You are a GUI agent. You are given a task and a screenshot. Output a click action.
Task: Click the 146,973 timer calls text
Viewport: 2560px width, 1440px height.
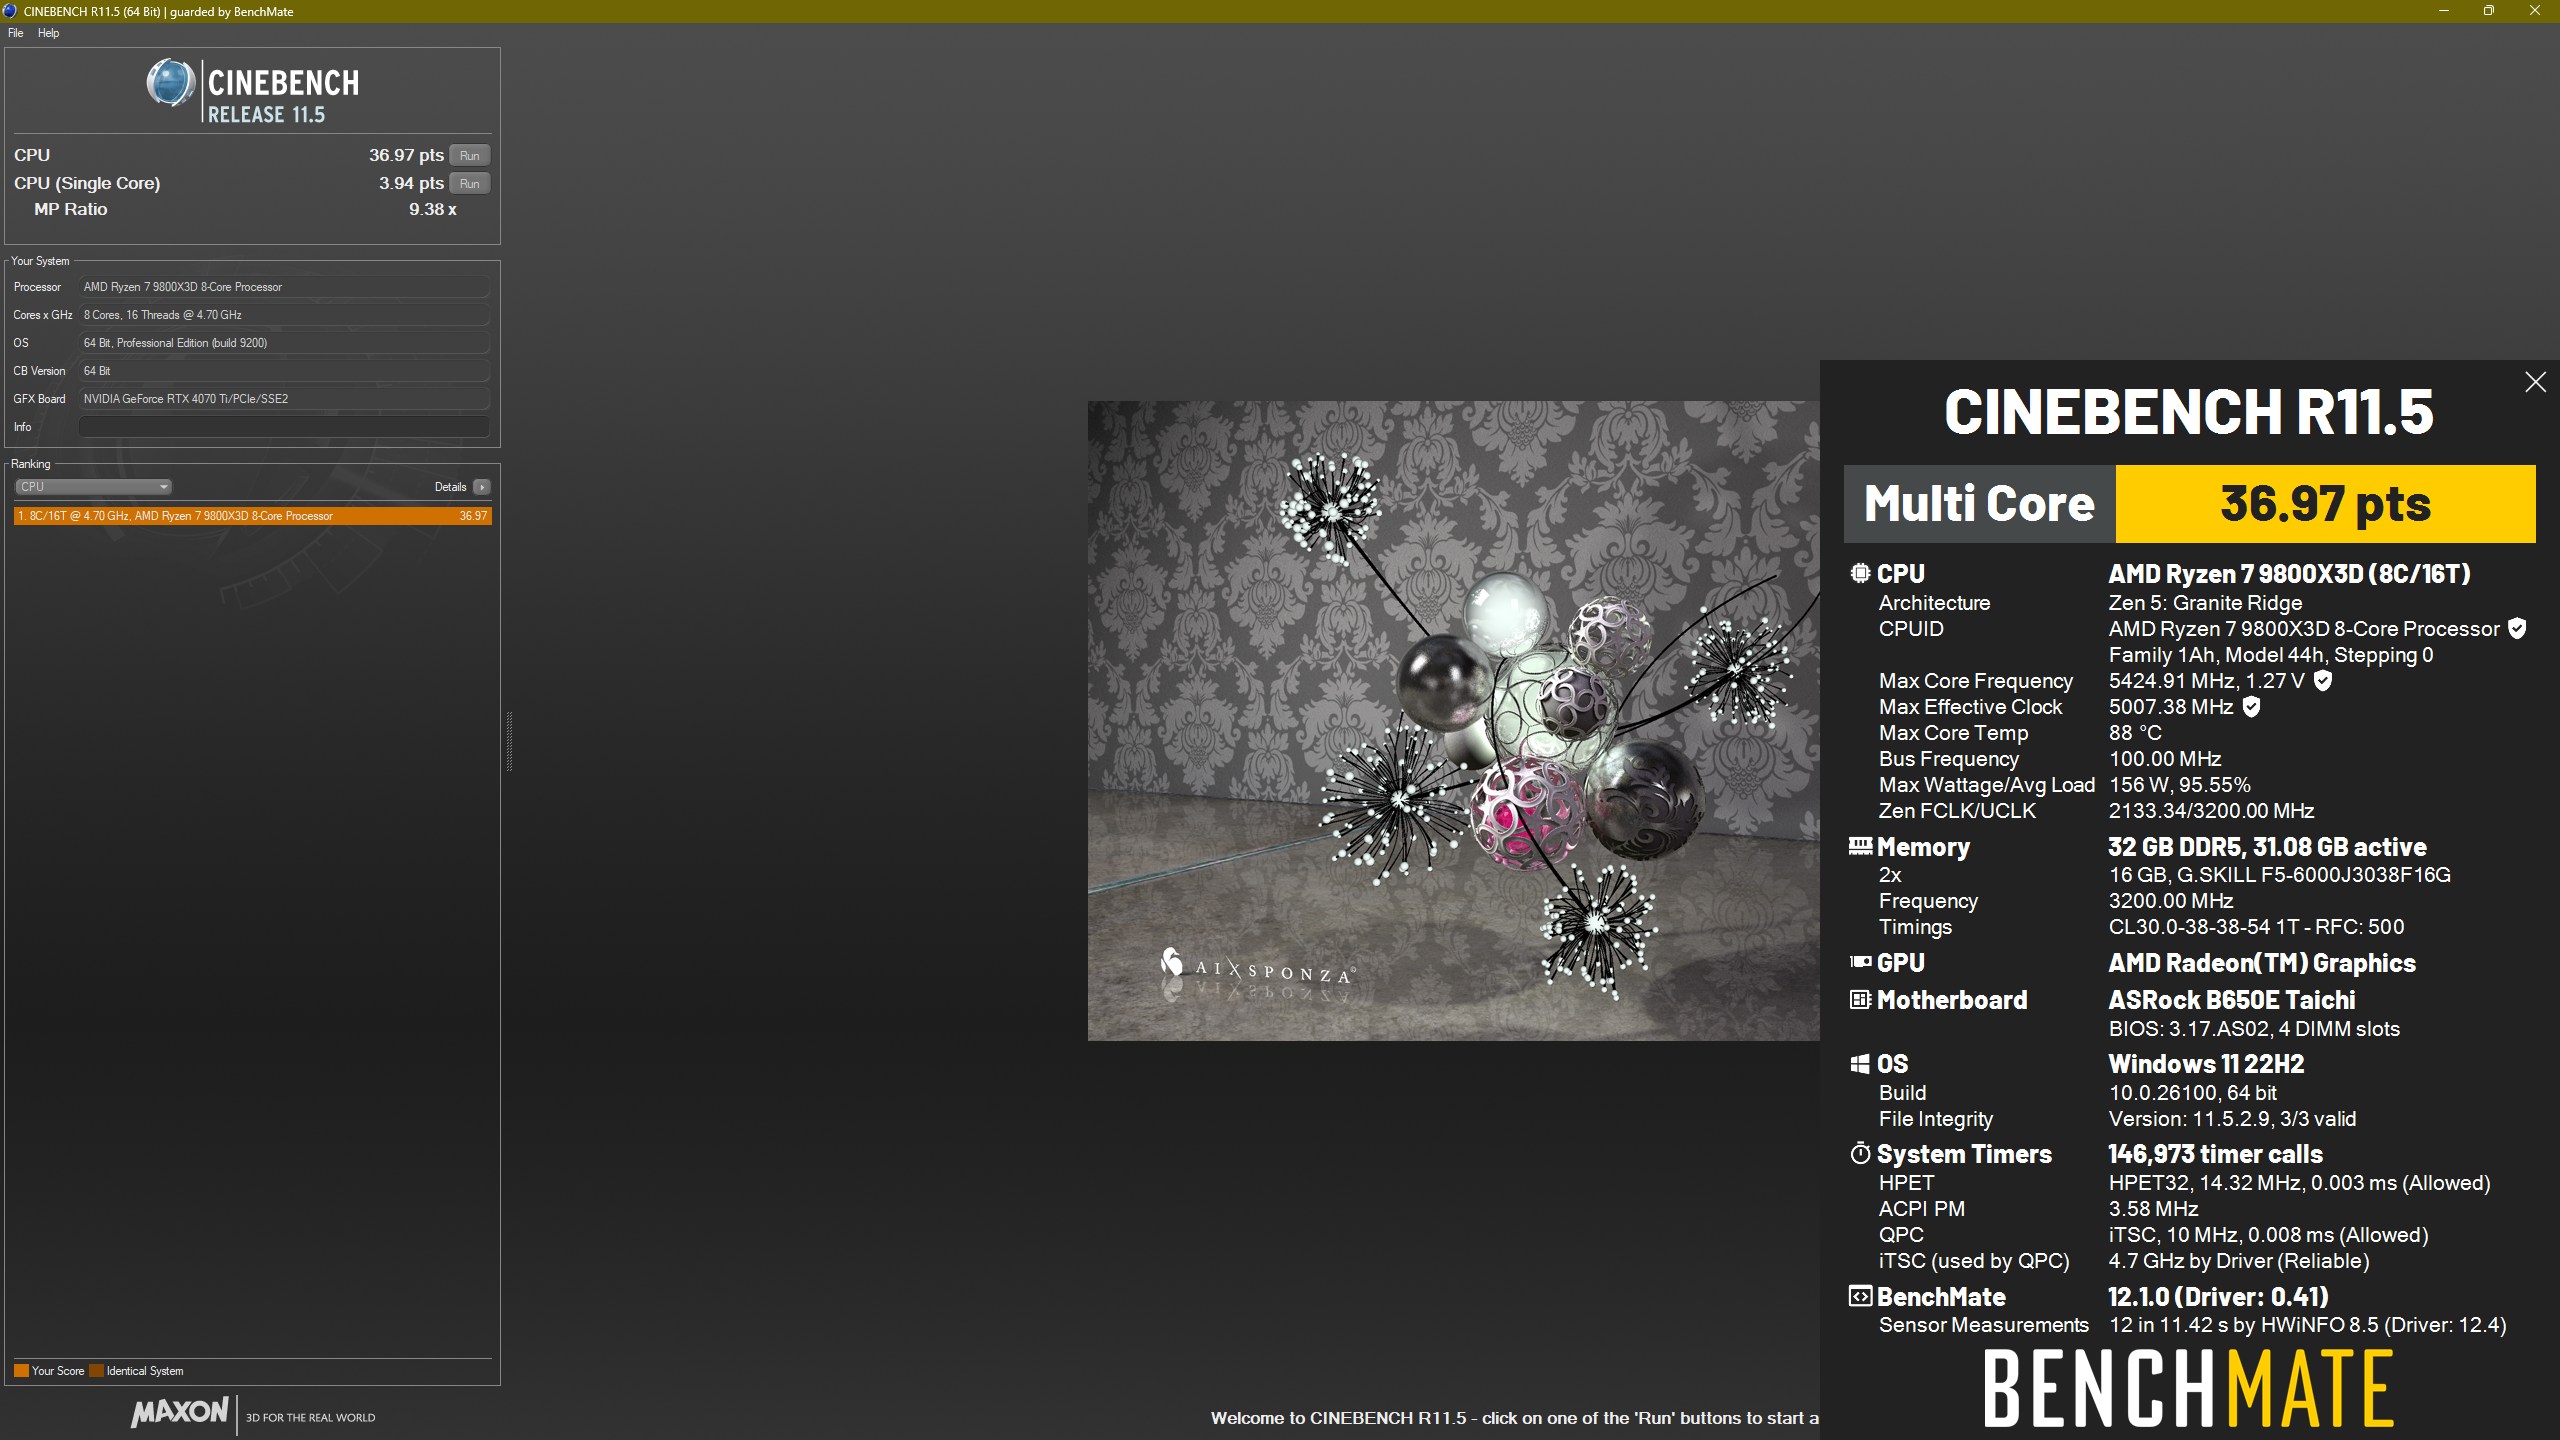[x=2215, y=1154]
